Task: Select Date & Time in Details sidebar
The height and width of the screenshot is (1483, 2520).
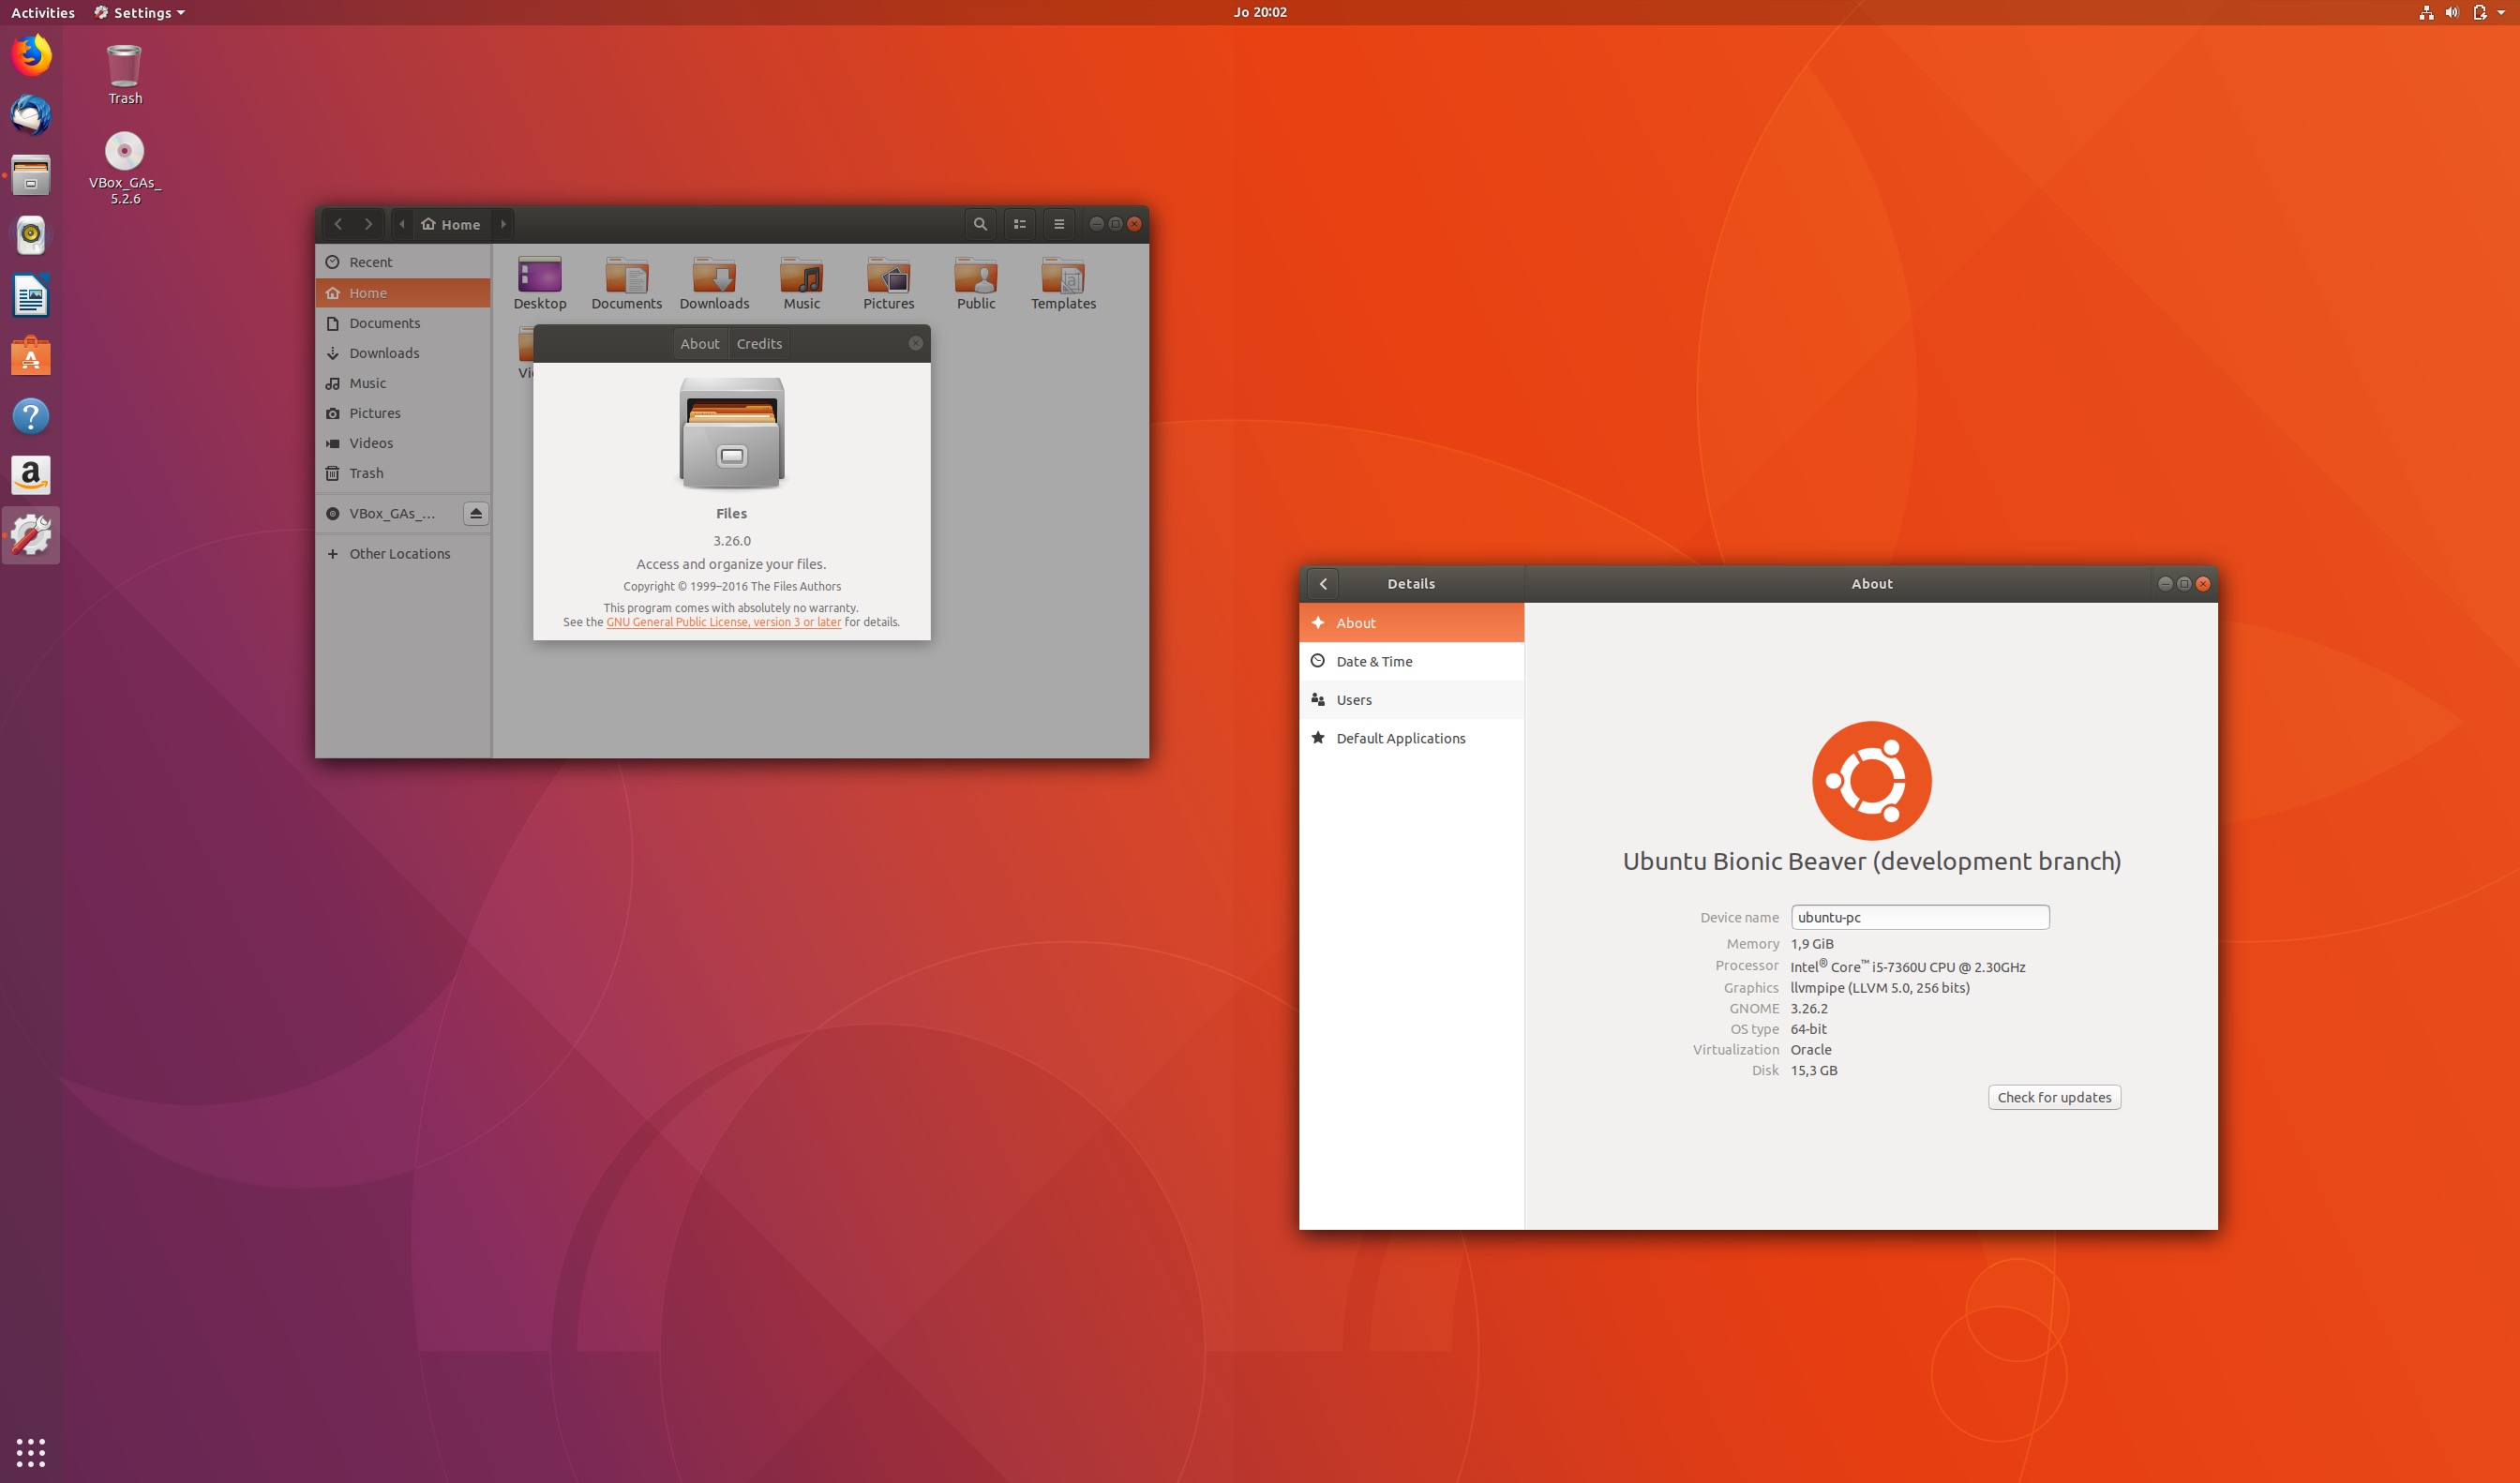Action: (1374, 661)
